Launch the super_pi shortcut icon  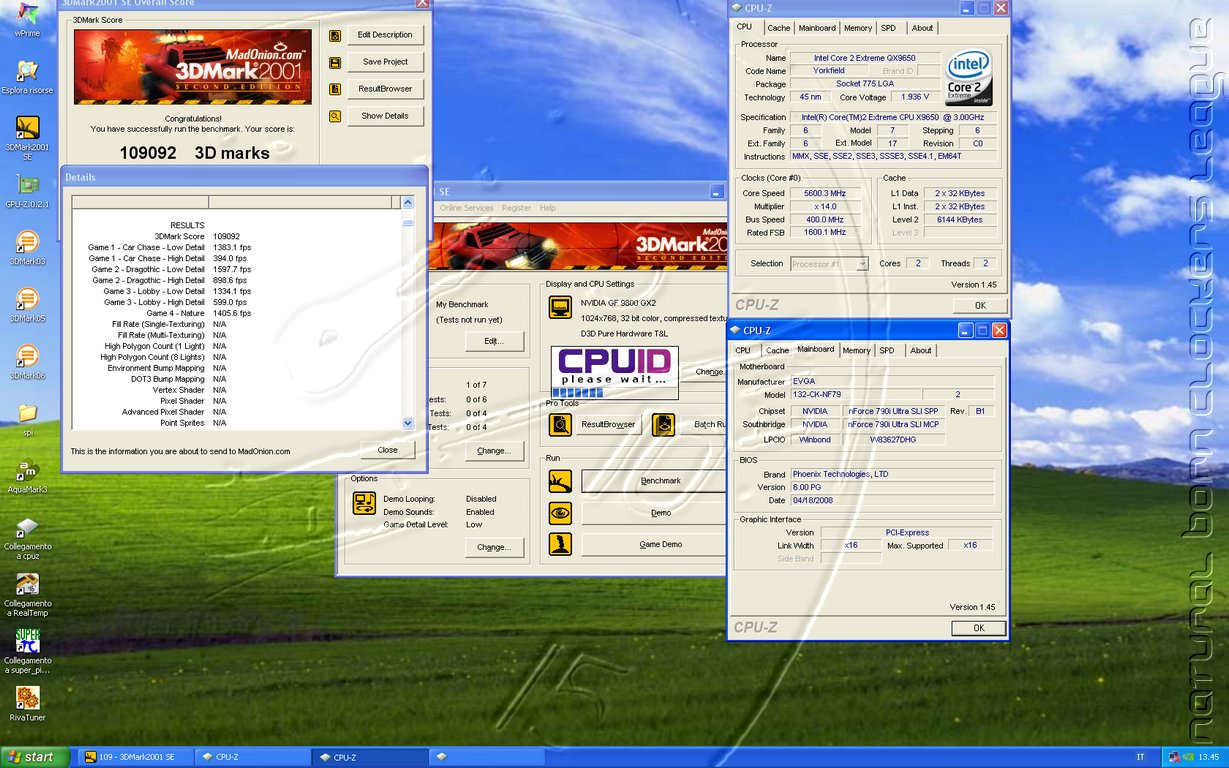tap(27, 651)
